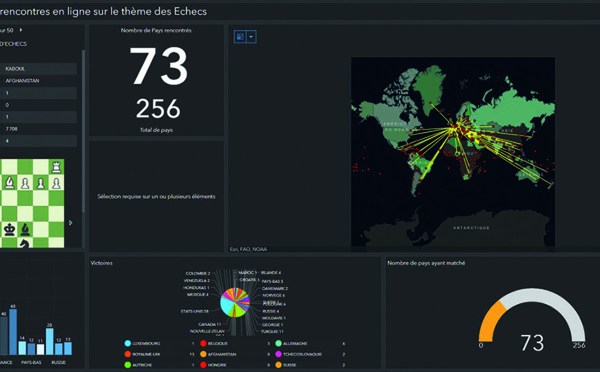
Task: Advance with the arrow right of the chessboard
Action: click(71, 223)
